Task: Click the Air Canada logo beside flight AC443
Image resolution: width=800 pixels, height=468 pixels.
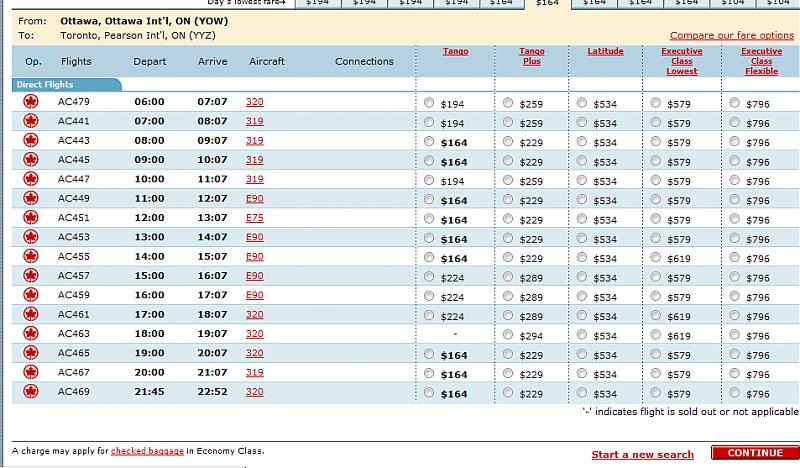Action: [30, 142]
